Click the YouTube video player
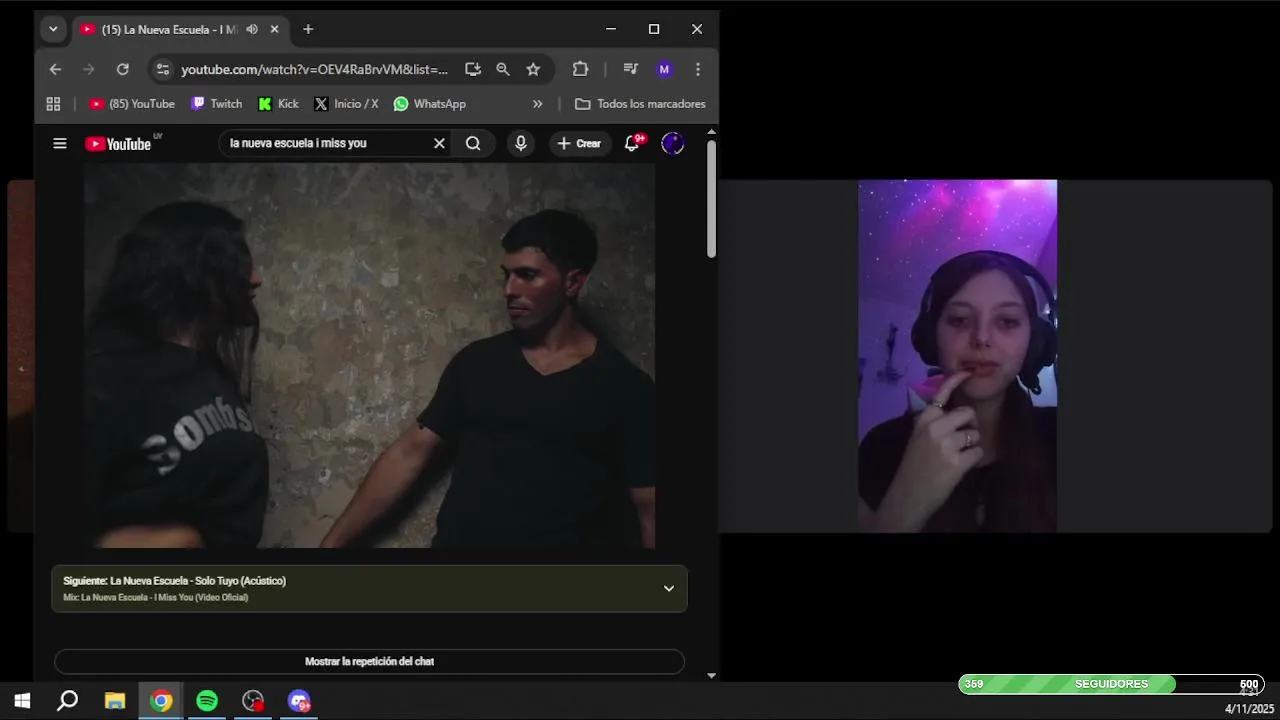This screenshot has height=720, width=1280. pos(369,355)
